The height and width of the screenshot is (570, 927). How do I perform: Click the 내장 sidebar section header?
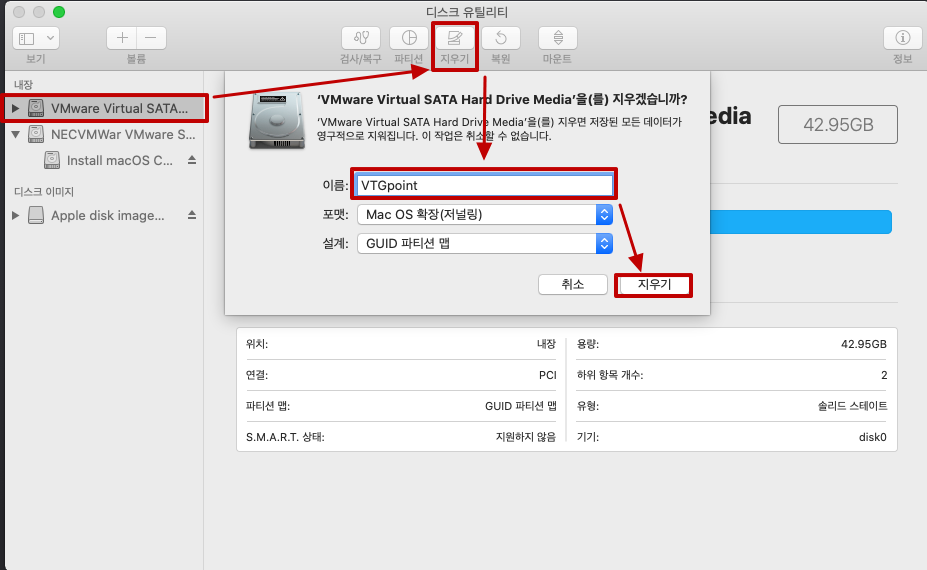click(24, 85)
